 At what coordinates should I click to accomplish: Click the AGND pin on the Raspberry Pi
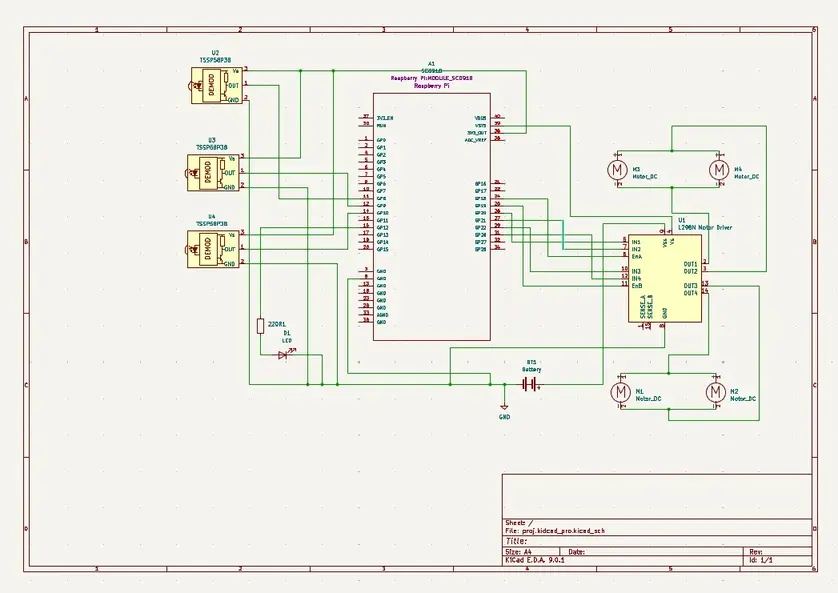(382, 315)
